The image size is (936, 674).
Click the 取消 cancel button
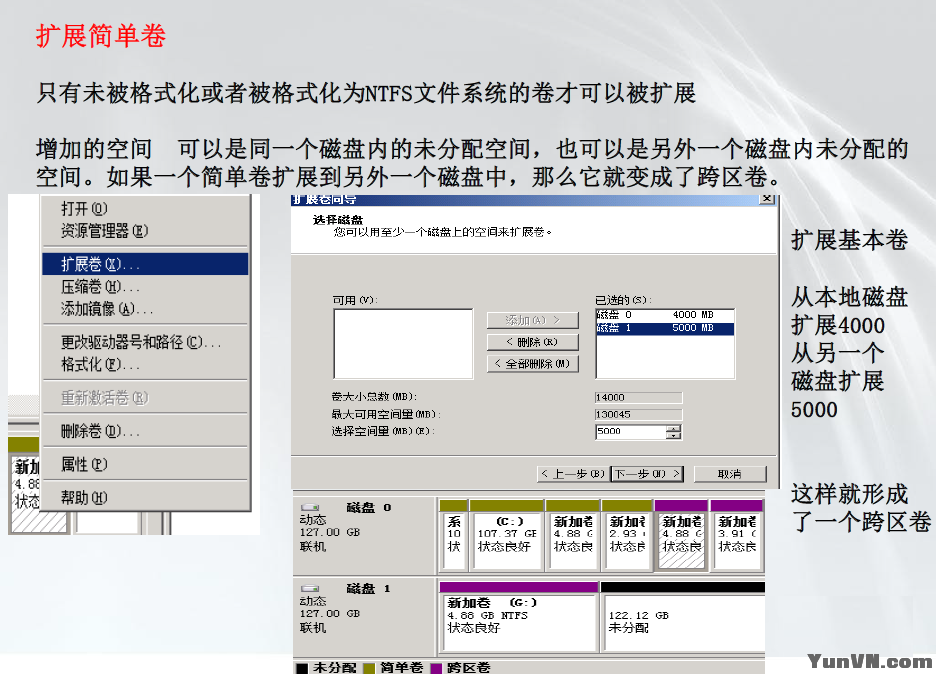729,474
